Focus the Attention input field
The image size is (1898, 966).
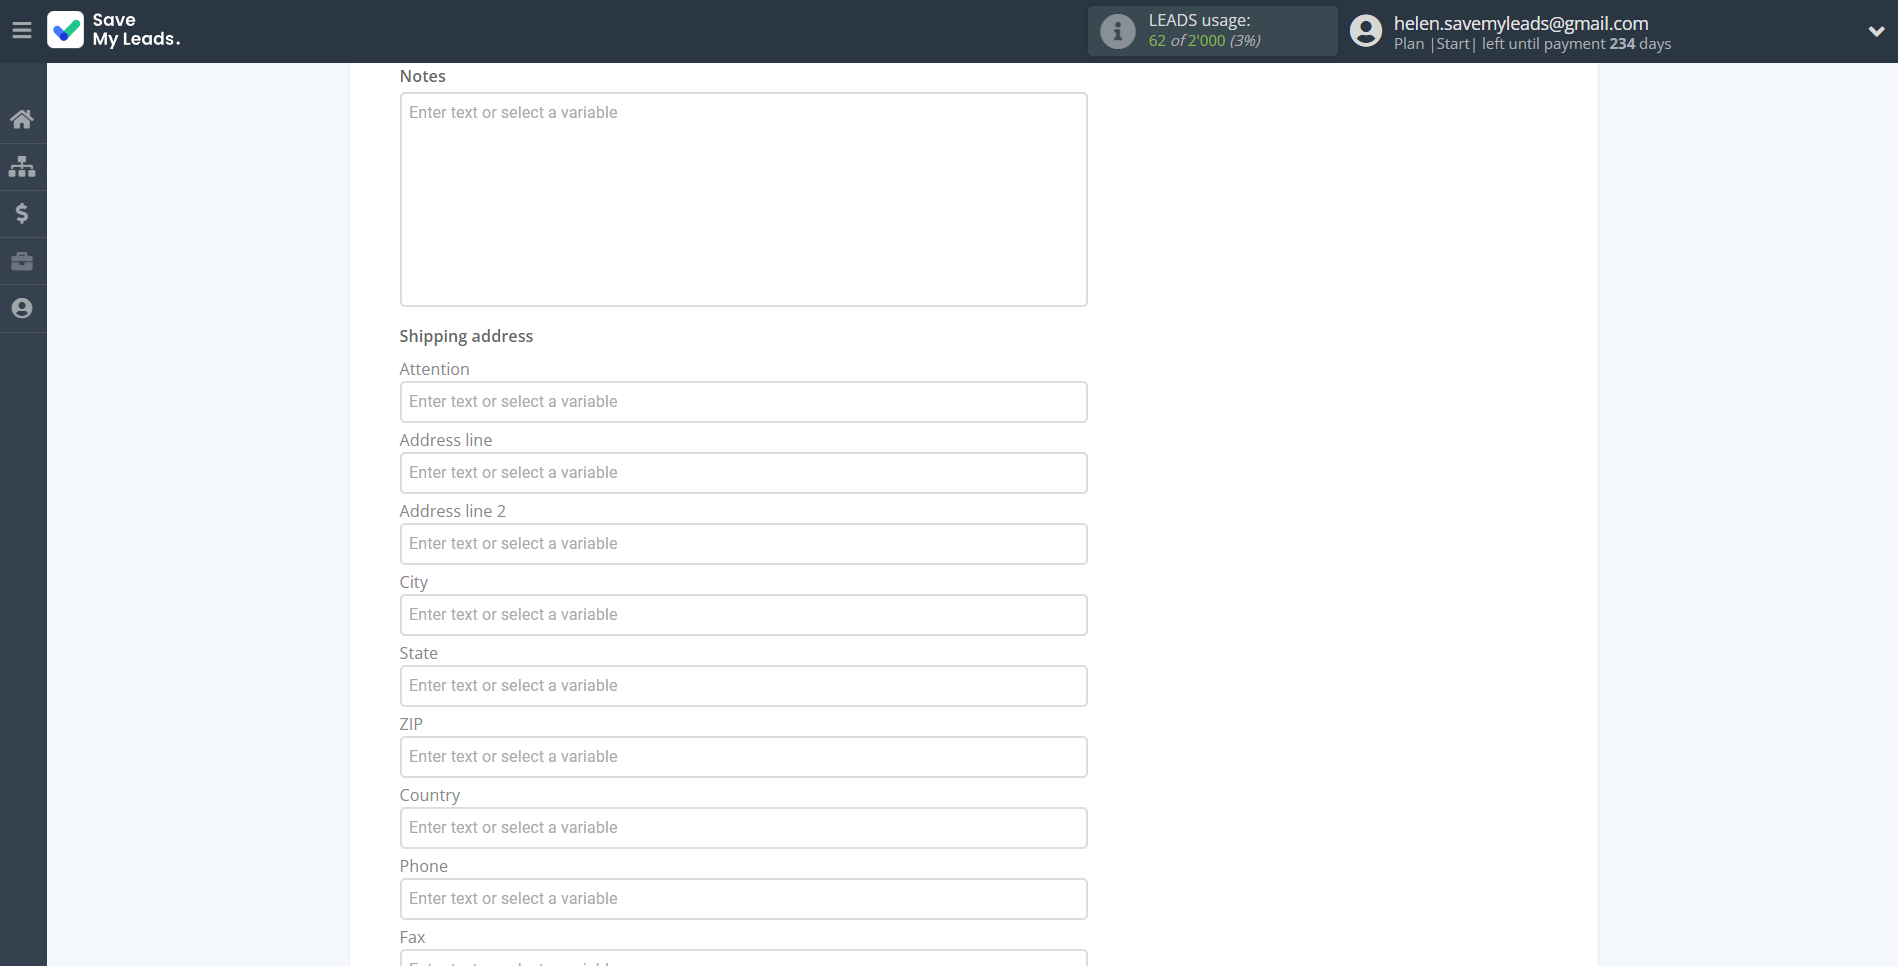[x=743, y=402]
